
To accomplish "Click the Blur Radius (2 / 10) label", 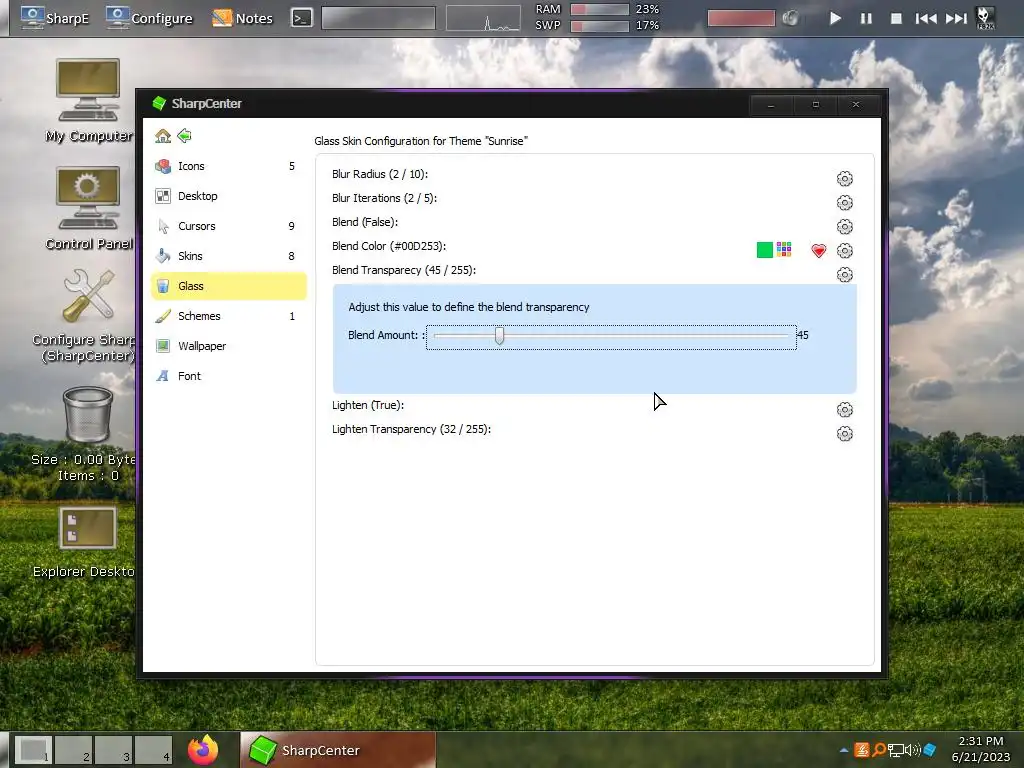I will pyautogui.click(x=380, y=174).
